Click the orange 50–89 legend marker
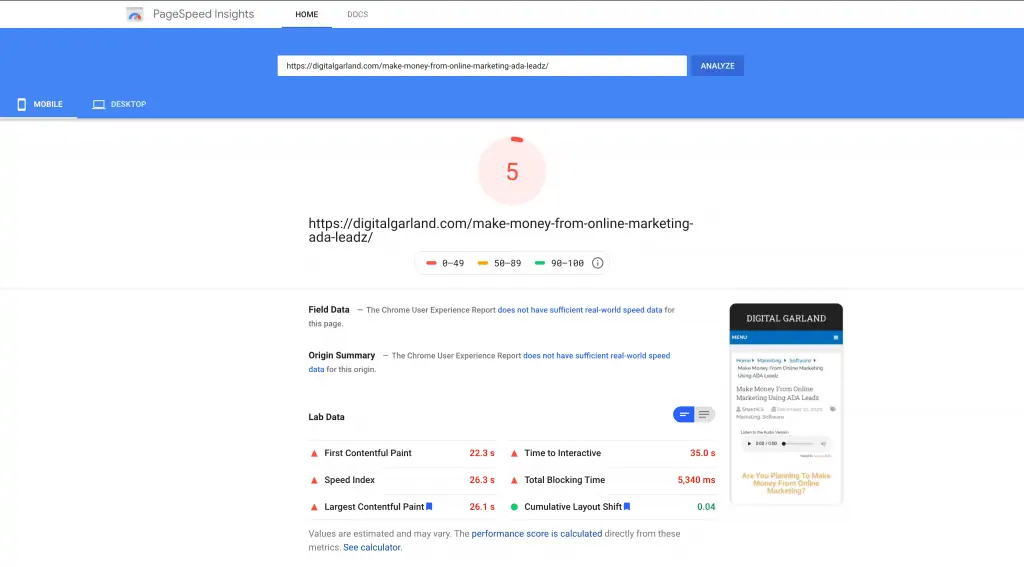Screen dimensions: 1024x567 coord(483,263)
